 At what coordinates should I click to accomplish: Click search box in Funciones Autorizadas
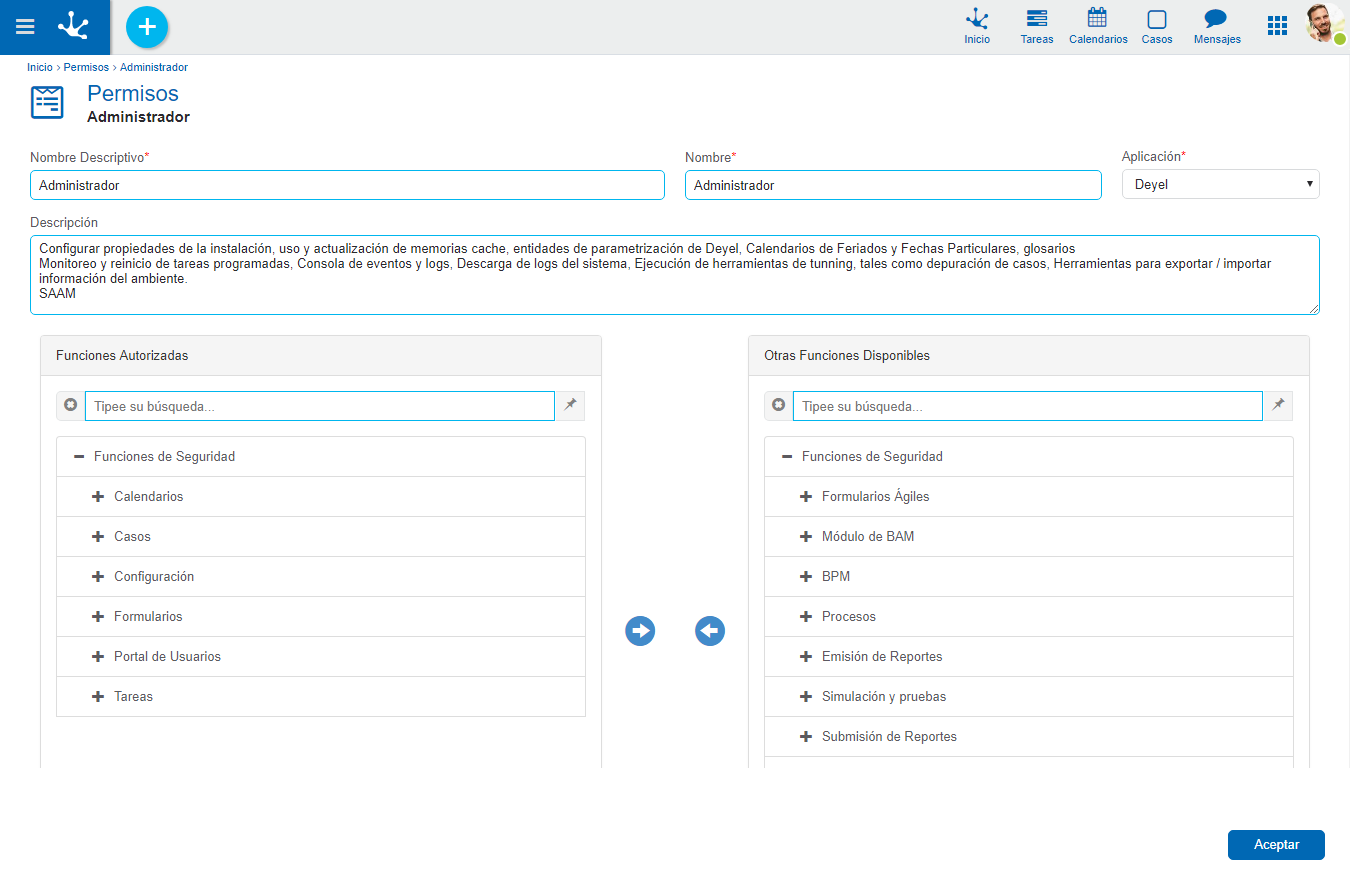320,406
